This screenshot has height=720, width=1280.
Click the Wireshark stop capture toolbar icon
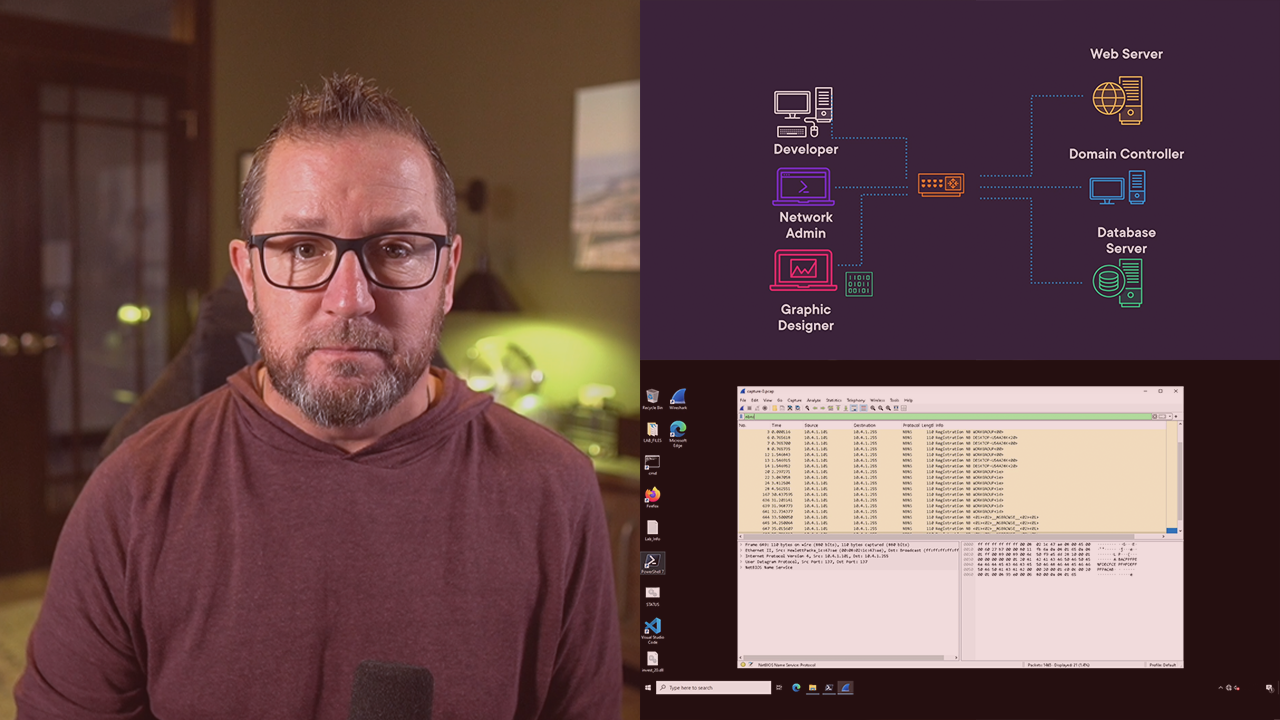click(x=750, y=408)
